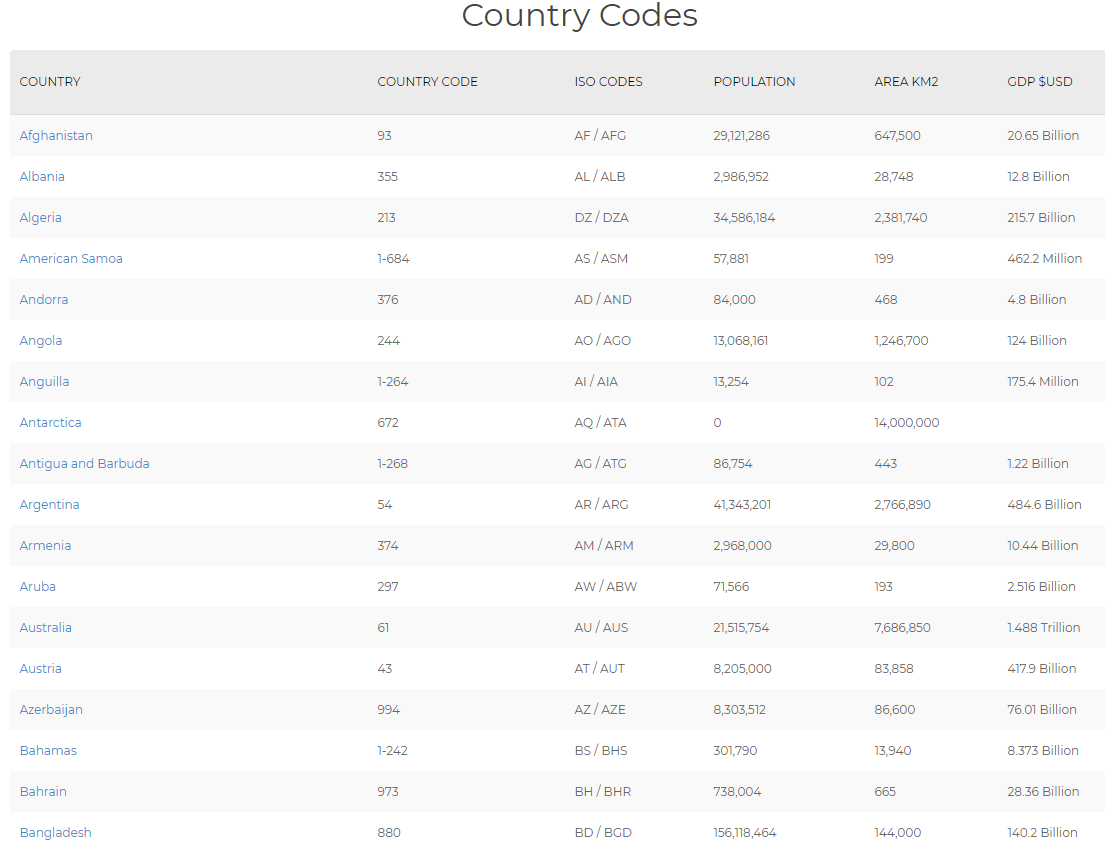Viewport: 1105px width, 853px height.
Task: Click area value 144,000
Action: (x=898, y=832)
